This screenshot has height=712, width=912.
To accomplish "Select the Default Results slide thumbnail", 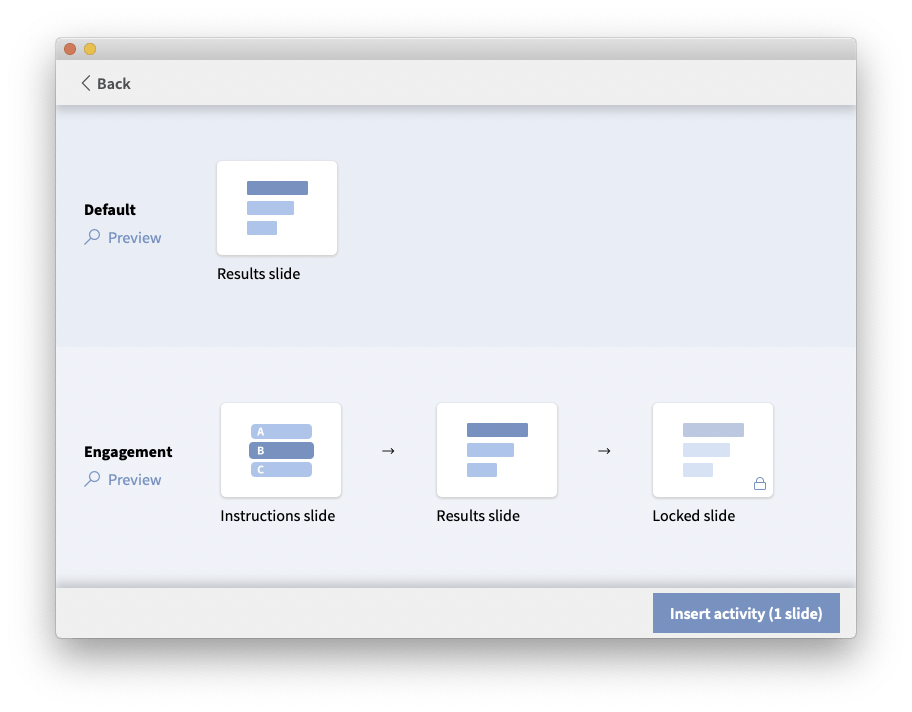I will click(277, 207).
